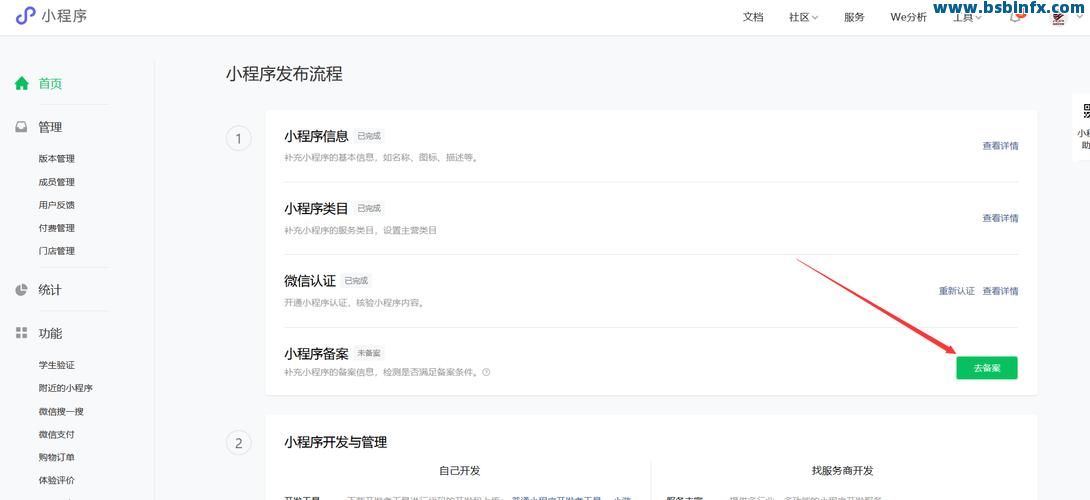
Task: Click the 功能 section label
Action: [x=50, y=333]
